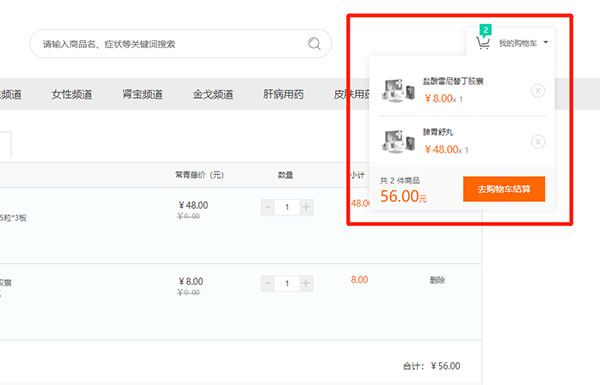Click the 去购物车结算 checkout button
600x385 pixels.
tap(504, 189)
